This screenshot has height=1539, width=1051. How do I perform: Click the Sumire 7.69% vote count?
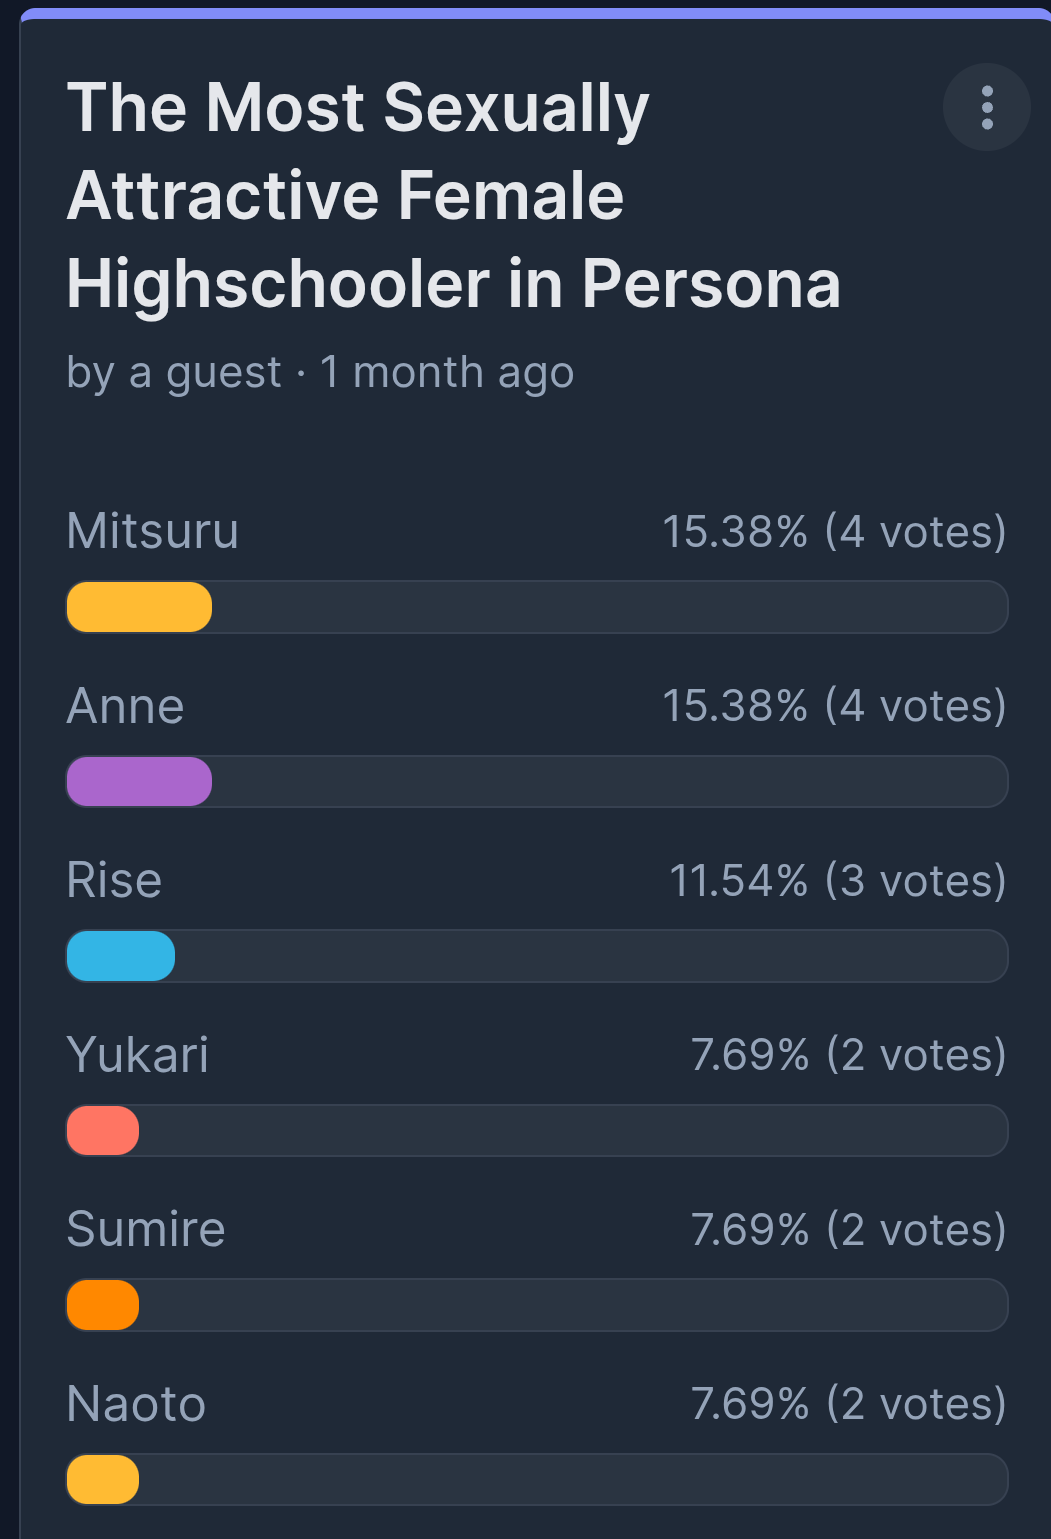(848, 1229)
